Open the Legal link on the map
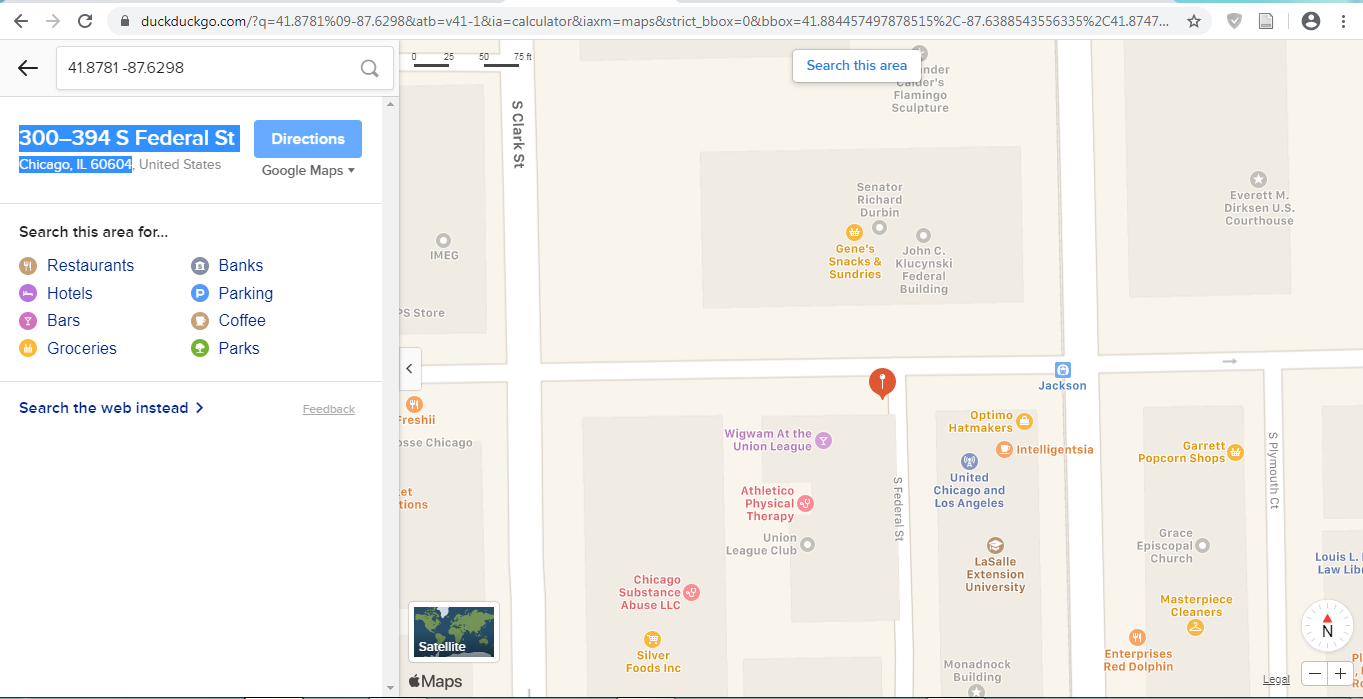Screen dimensions: 1363x699 [1276, 679]
